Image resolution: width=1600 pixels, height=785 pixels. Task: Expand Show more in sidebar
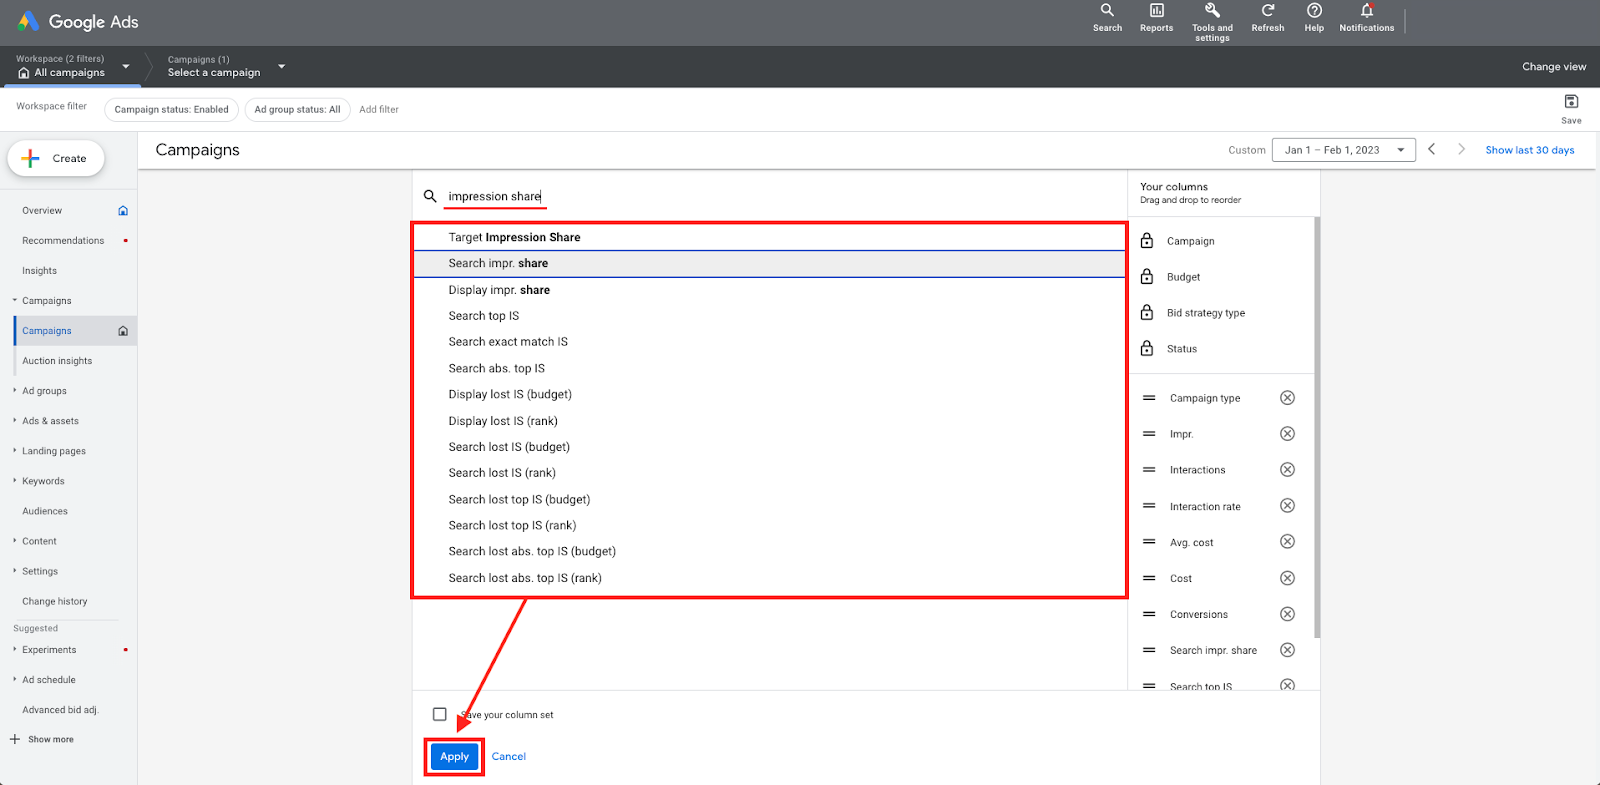(41, 739)
